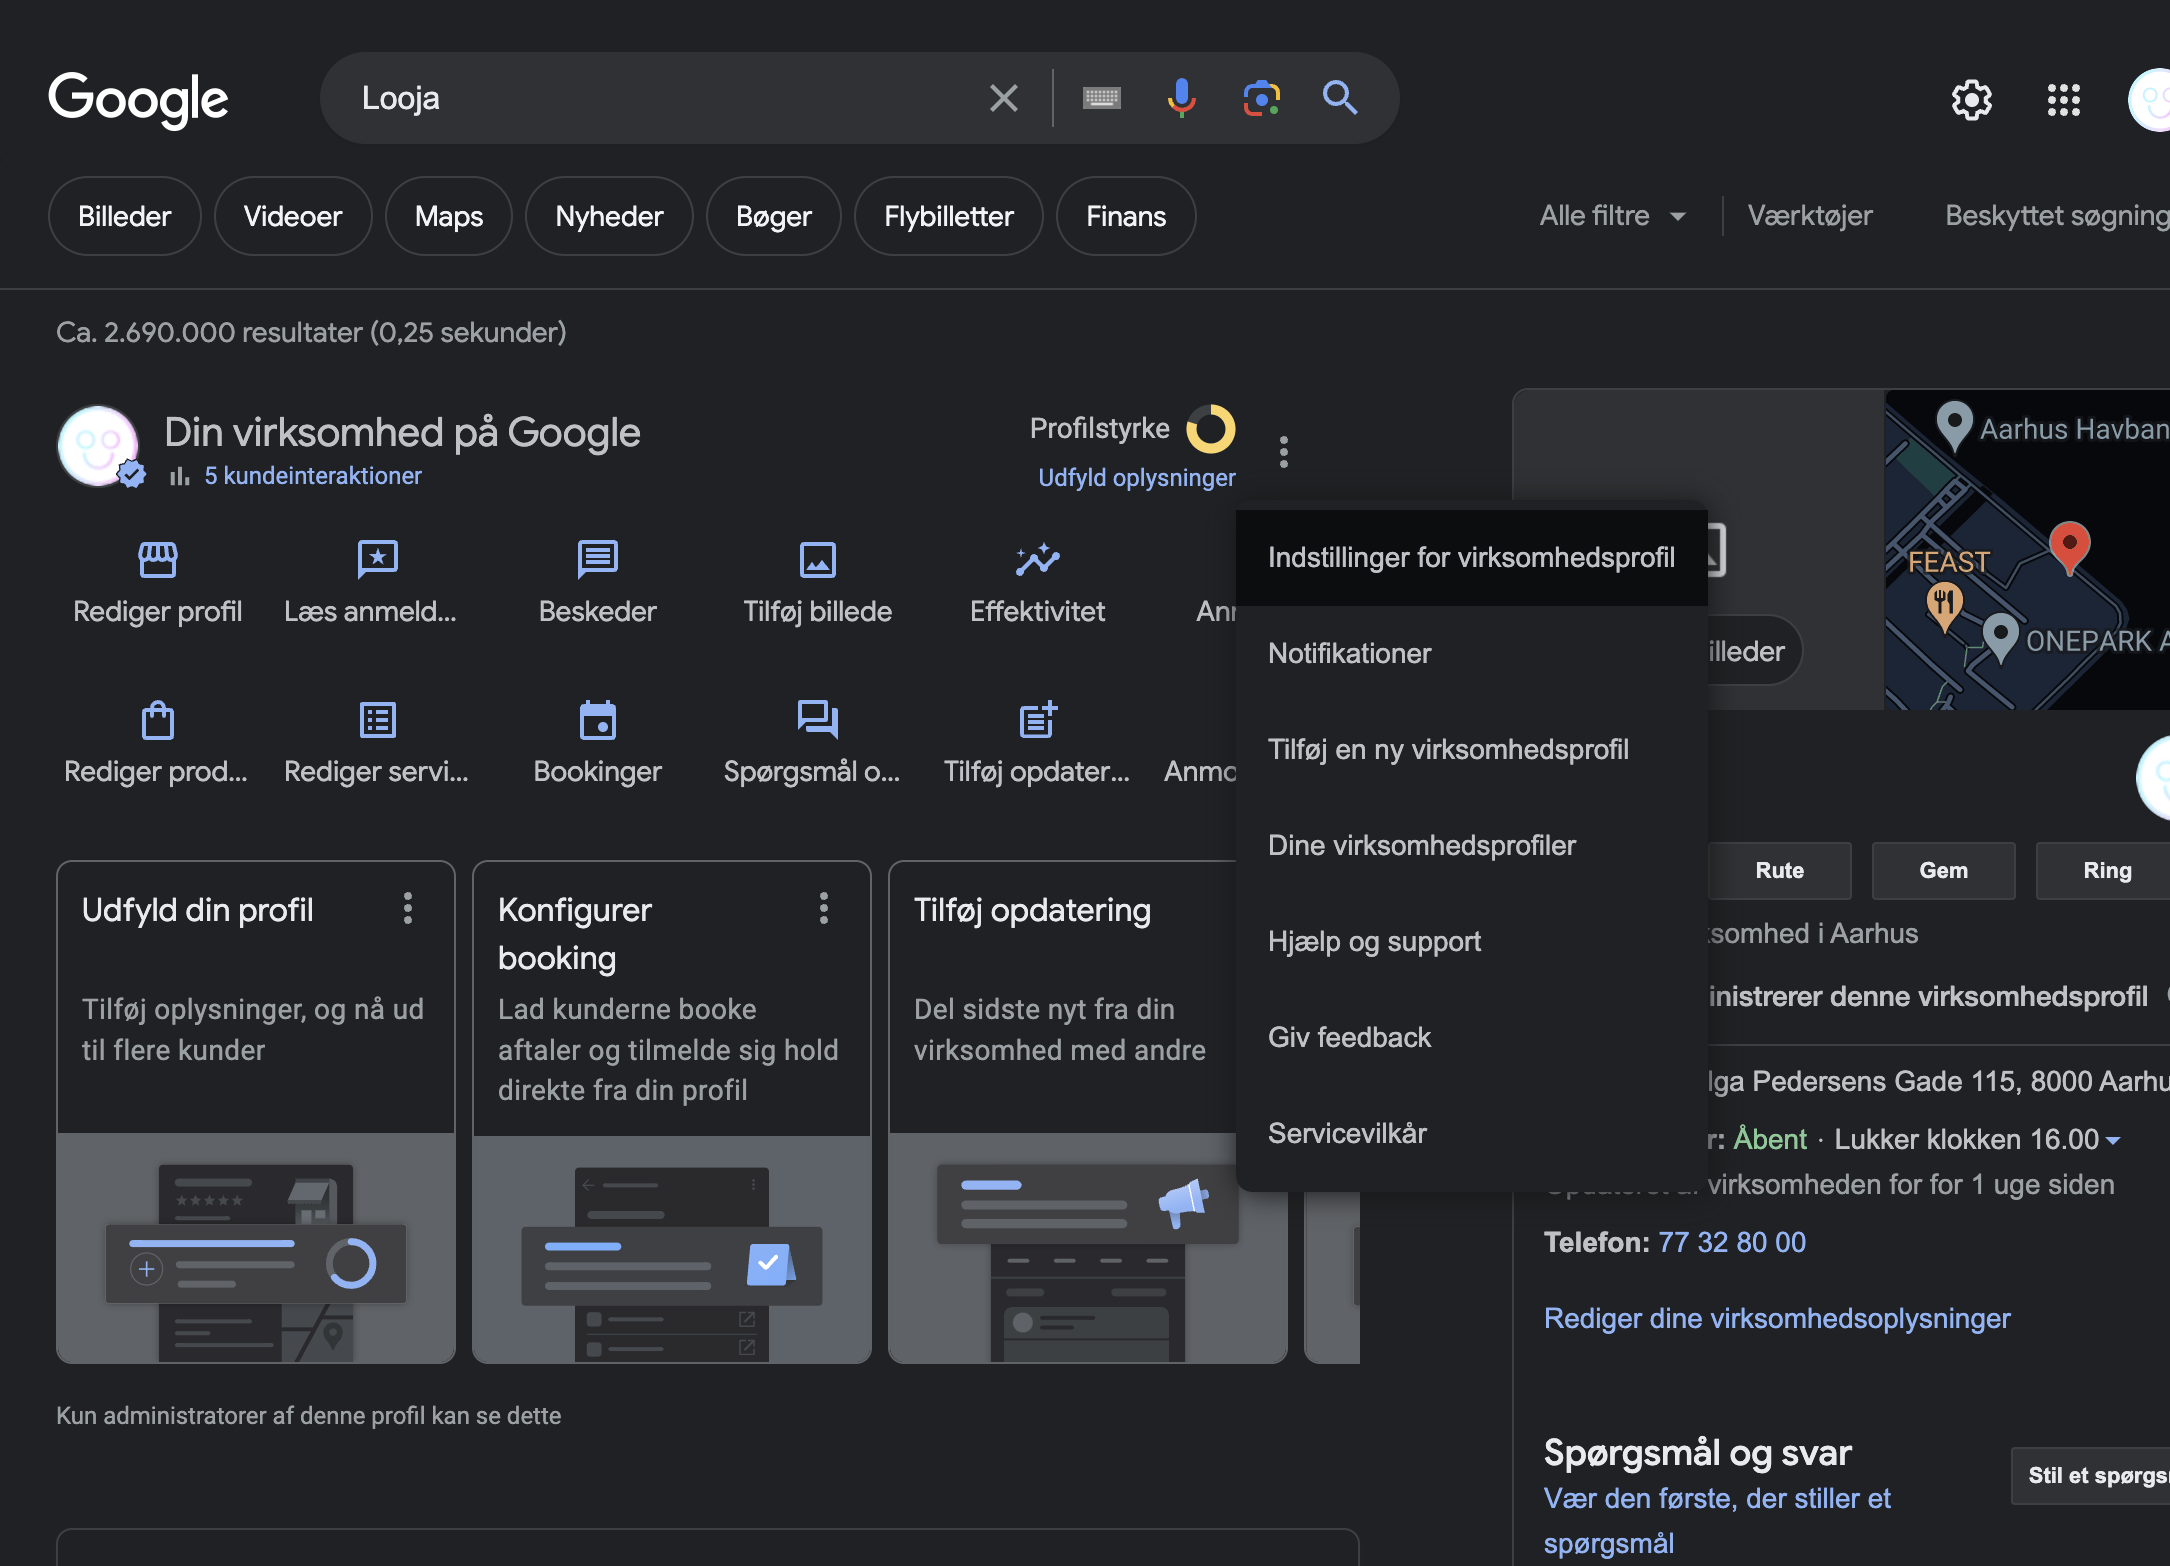Open the Rediger services list icon

pyautogui.click(x=378, y=719)
